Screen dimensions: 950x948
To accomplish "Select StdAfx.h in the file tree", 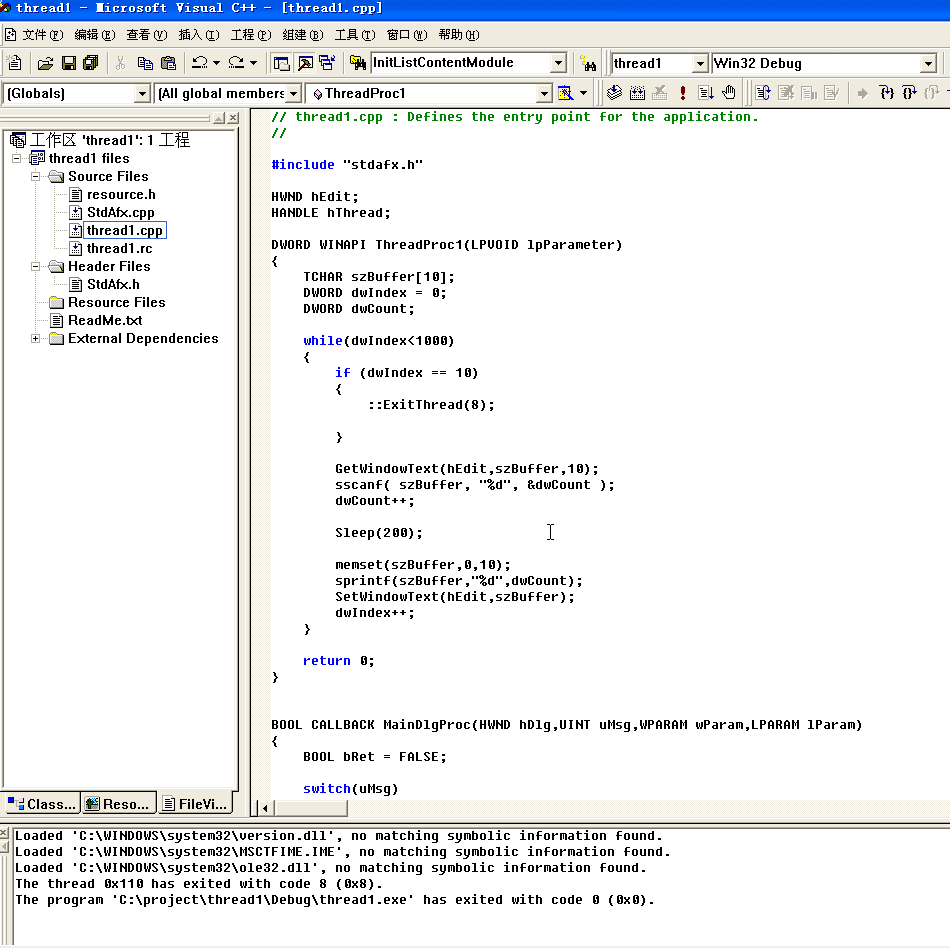I will 112,285.
